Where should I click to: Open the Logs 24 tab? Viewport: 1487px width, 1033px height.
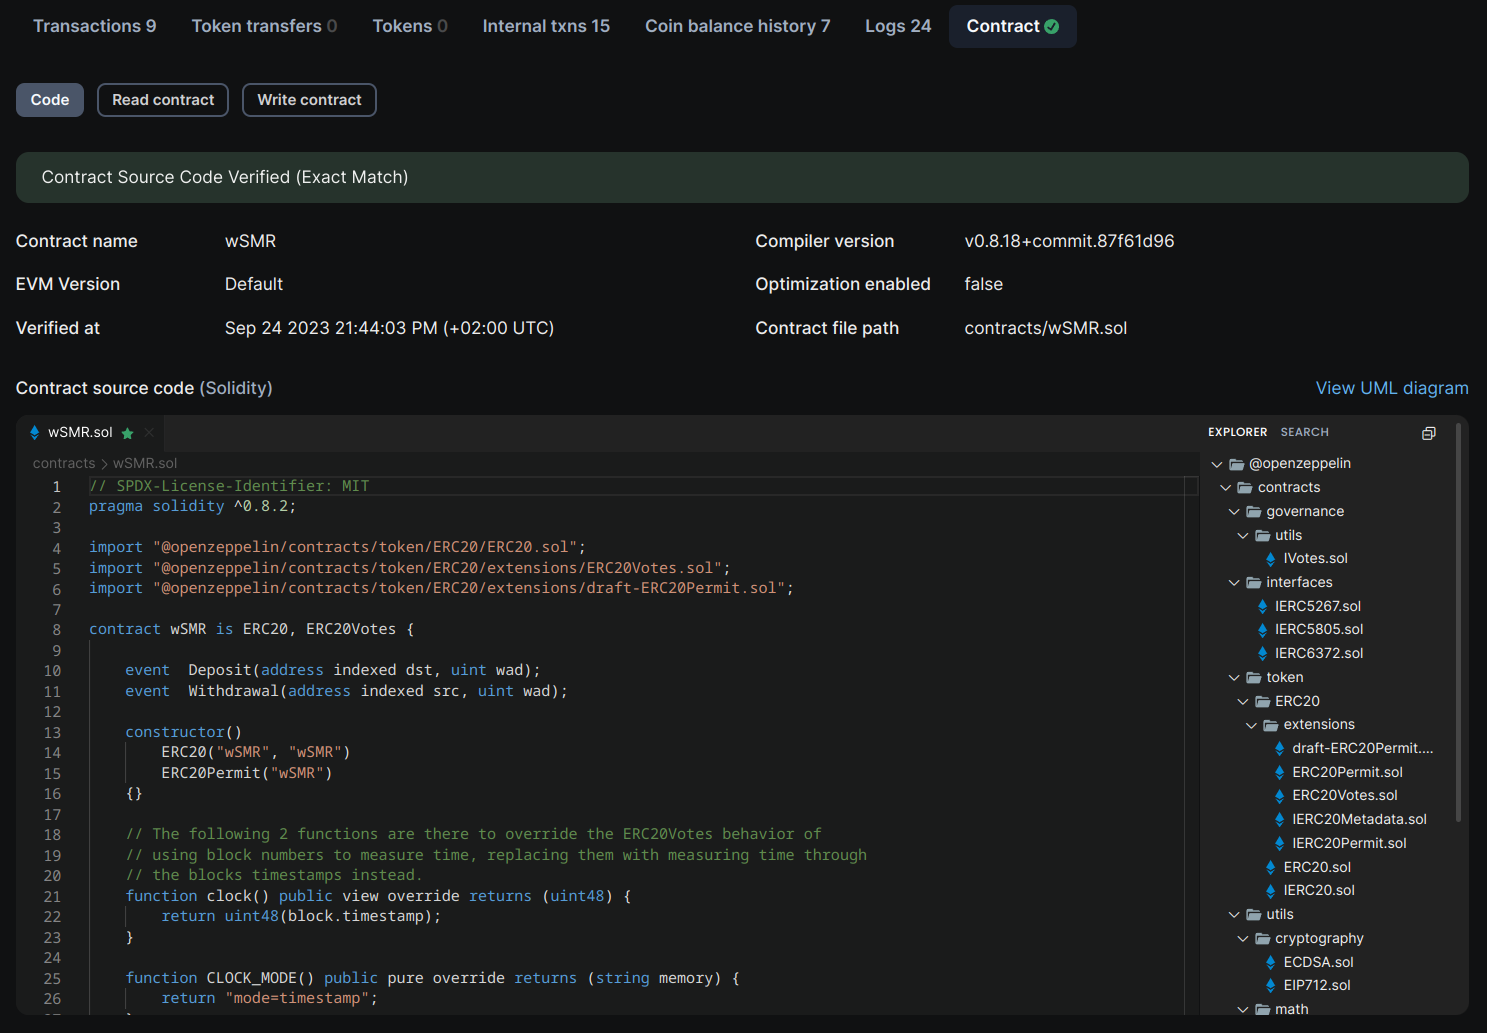click(897, 26)
